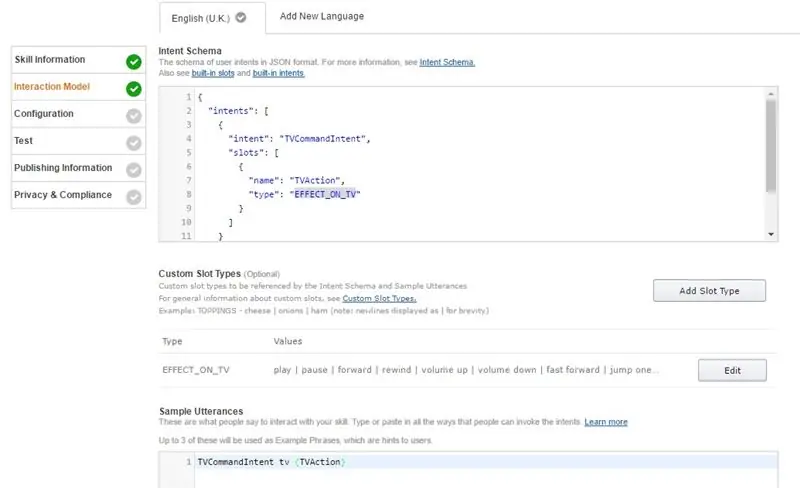Screen dimensions: 800x488
Task: Select the English (U.K.) language tab
Action: 212,18
